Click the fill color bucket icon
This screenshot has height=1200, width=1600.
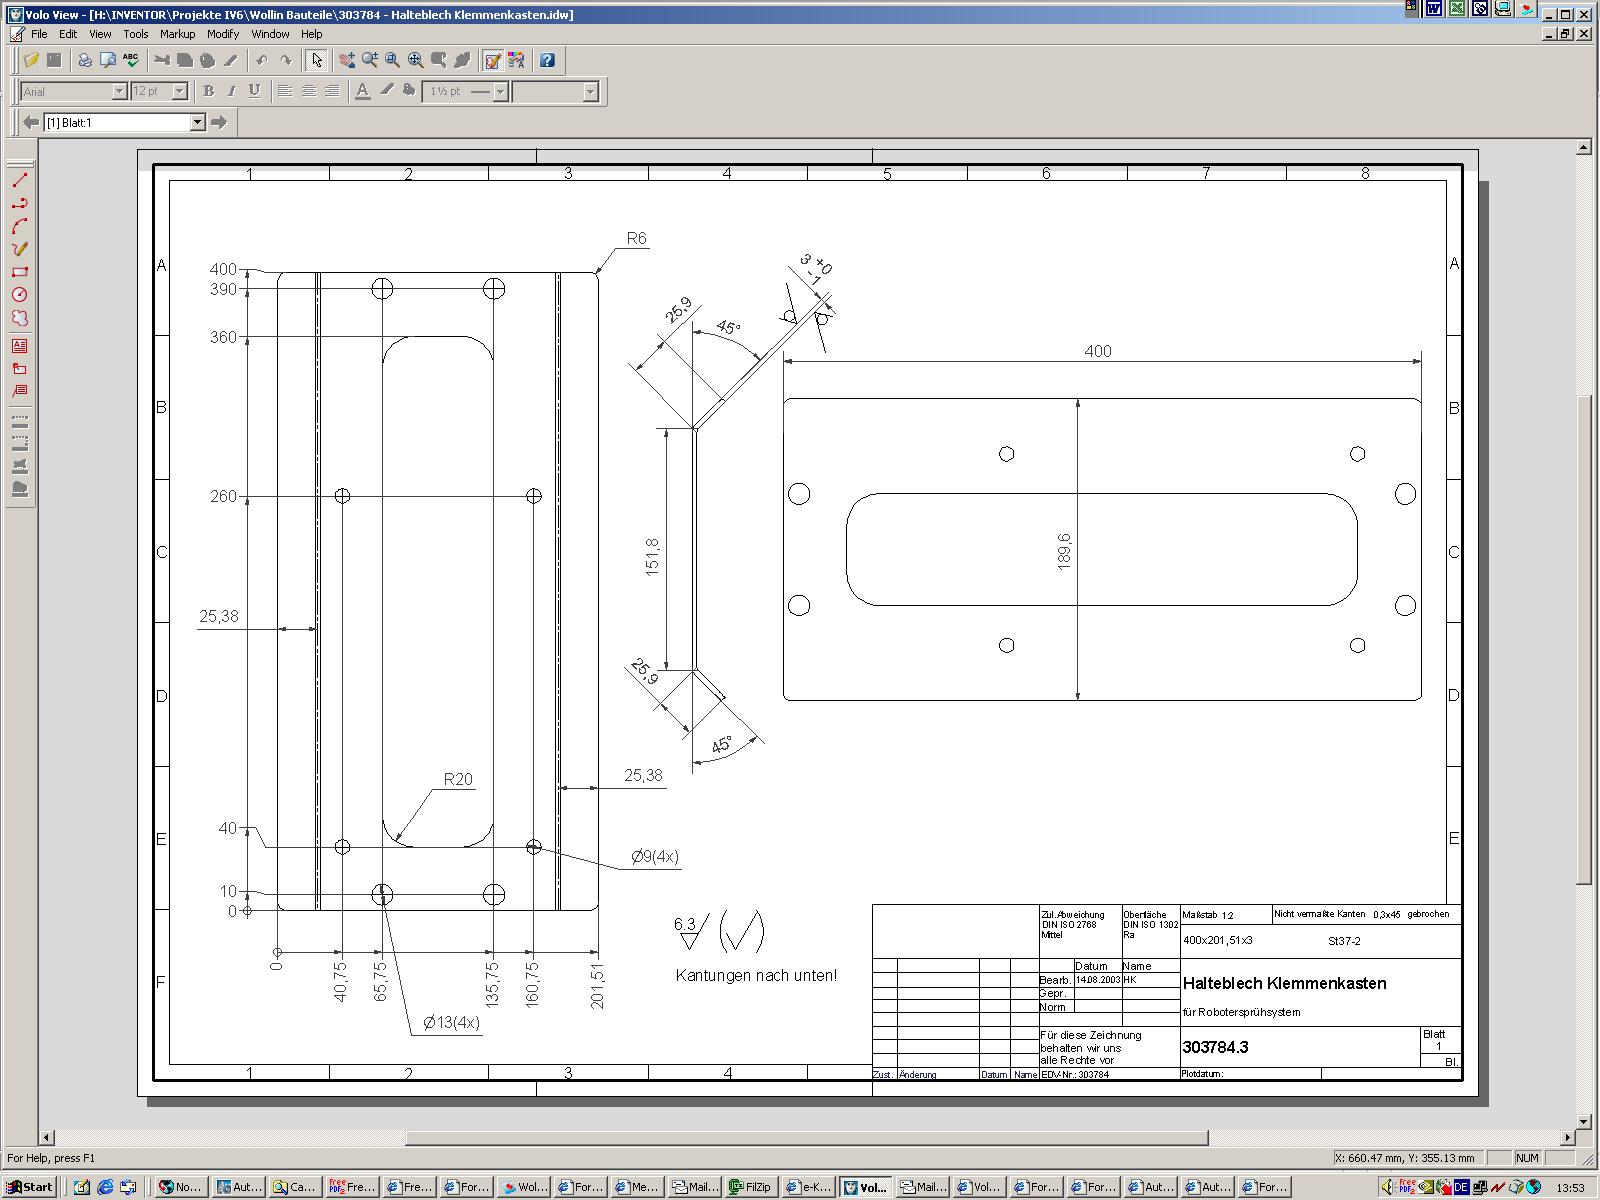(x=409, y=91)
